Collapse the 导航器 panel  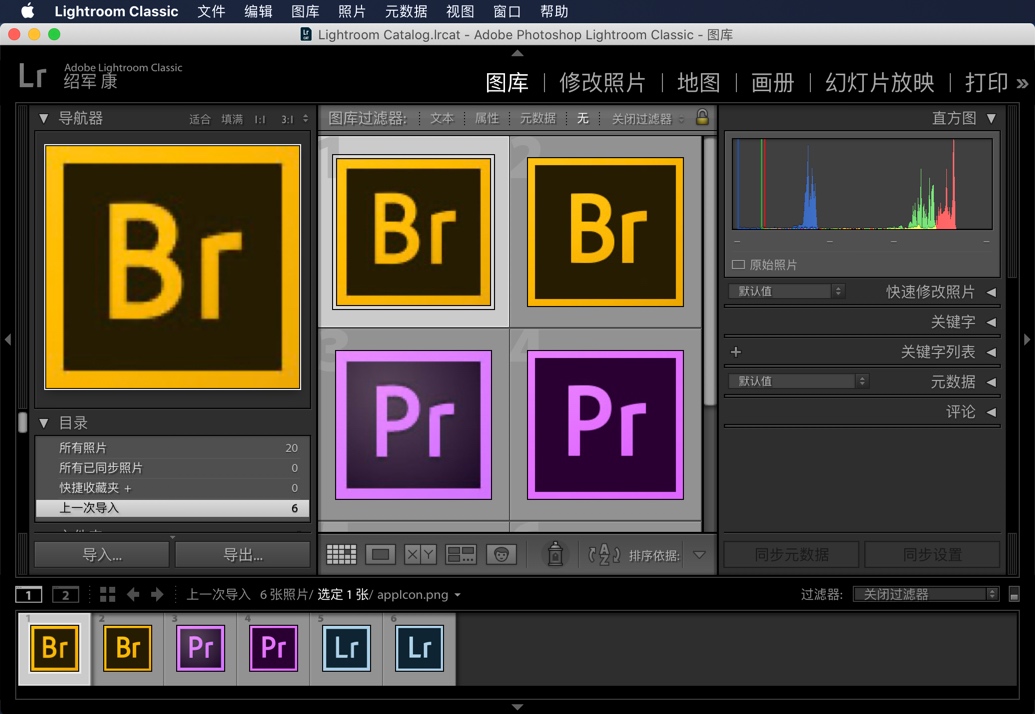[x=42, y=118]
